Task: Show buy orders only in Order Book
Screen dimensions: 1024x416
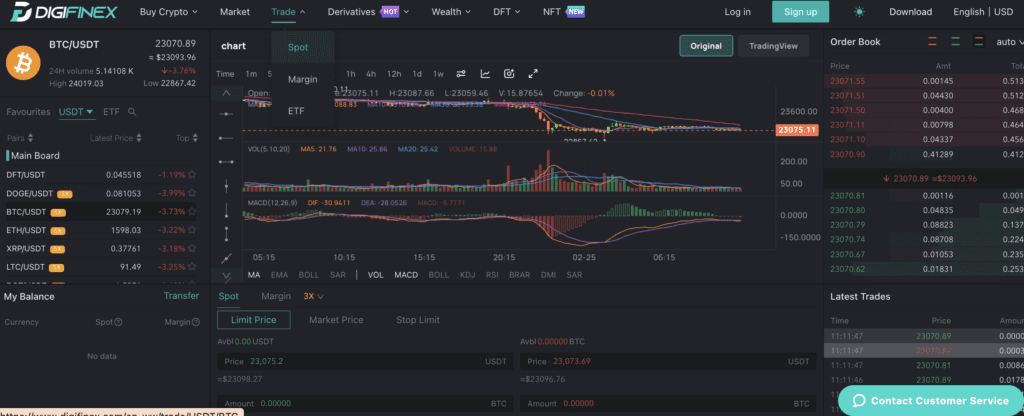Action: [955, 41]
